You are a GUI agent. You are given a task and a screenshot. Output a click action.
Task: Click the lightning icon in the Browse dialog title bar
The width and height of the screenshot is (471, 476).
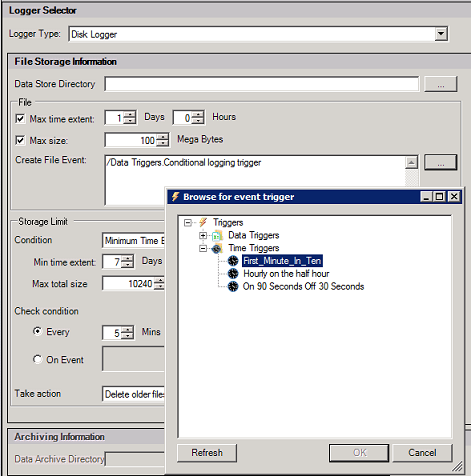175,197
